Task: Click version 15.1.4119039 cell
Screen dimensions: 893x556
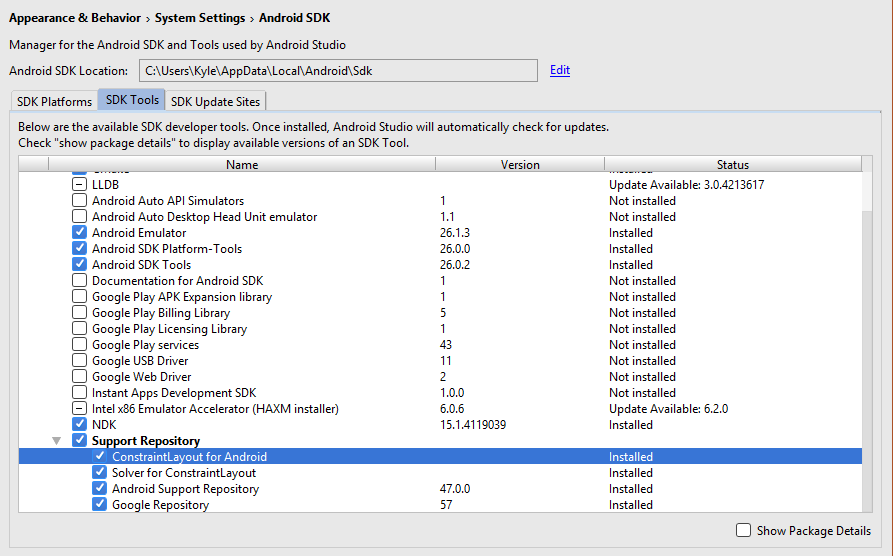Action: (x=473, y=425)
